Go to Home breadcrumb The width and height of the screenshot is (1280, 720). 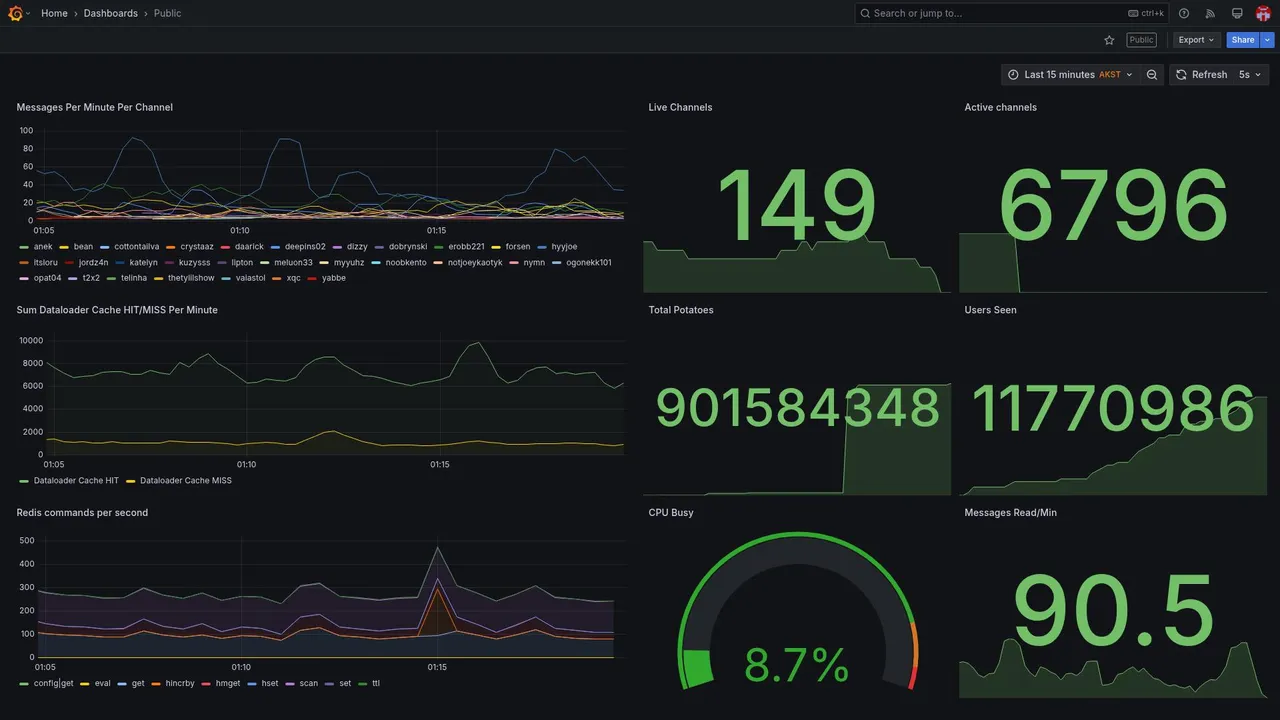[x=54, y=13]
